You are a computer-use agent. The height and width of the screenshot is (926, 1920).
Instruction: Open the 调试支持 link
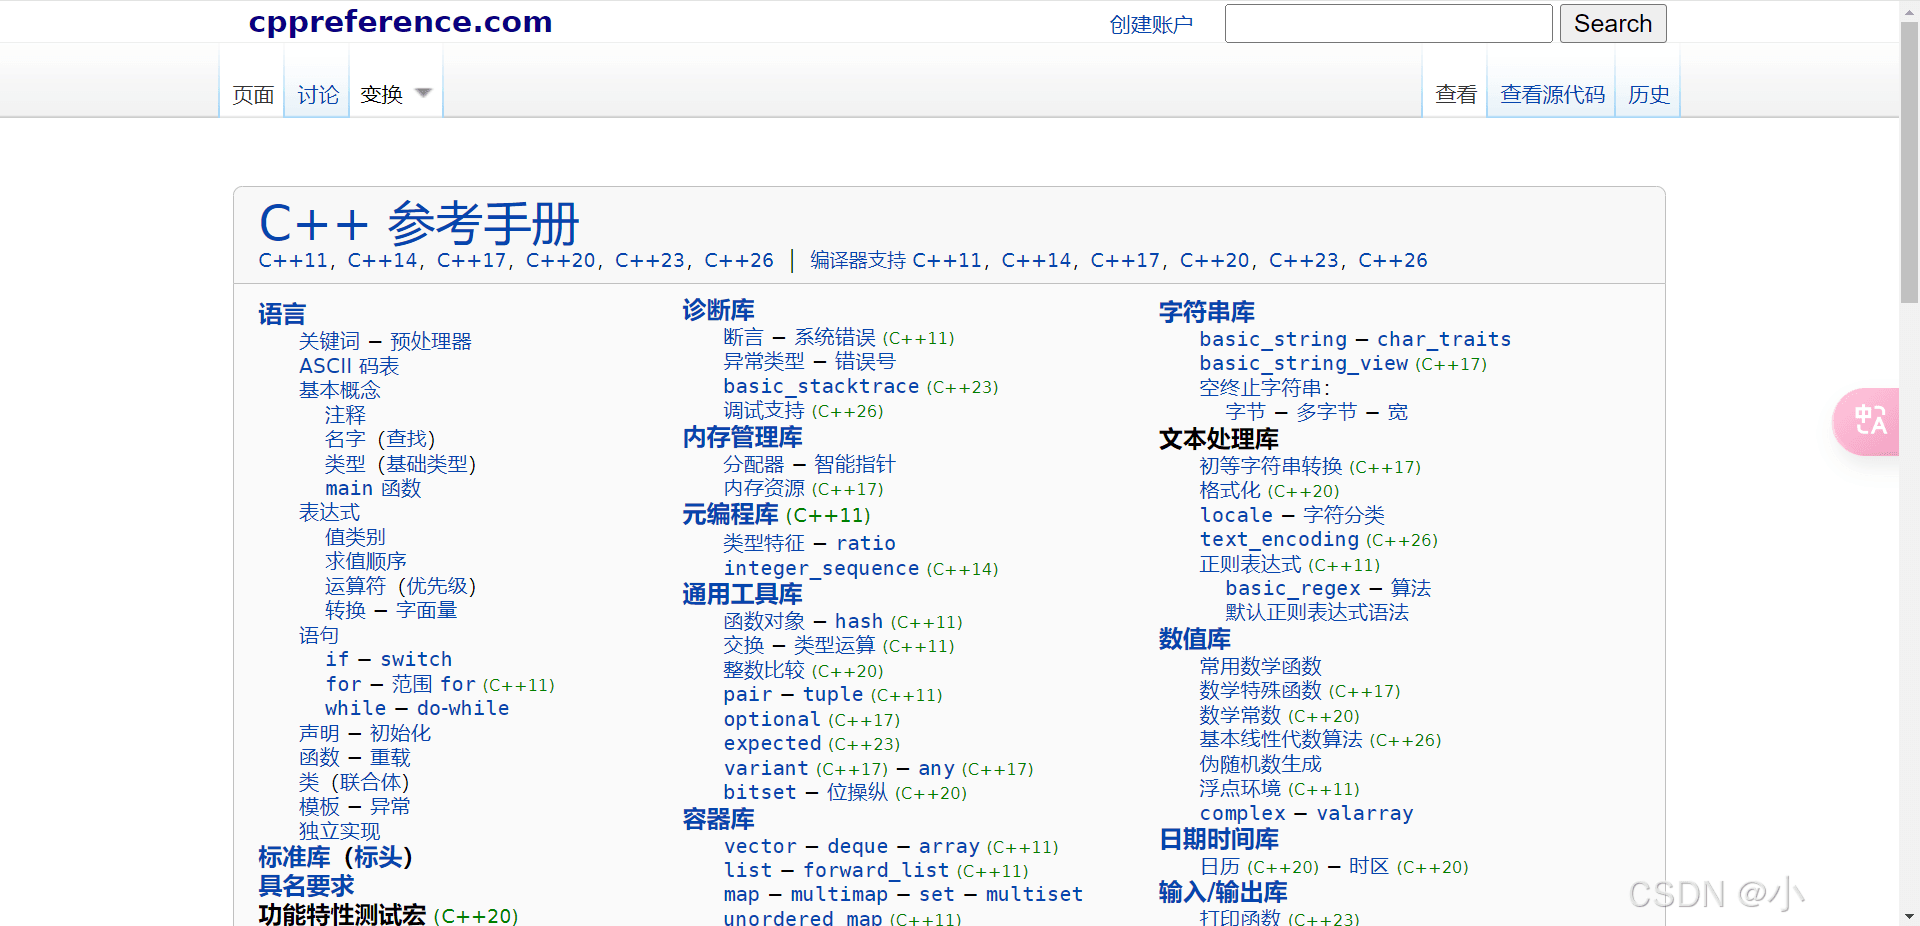764,410
